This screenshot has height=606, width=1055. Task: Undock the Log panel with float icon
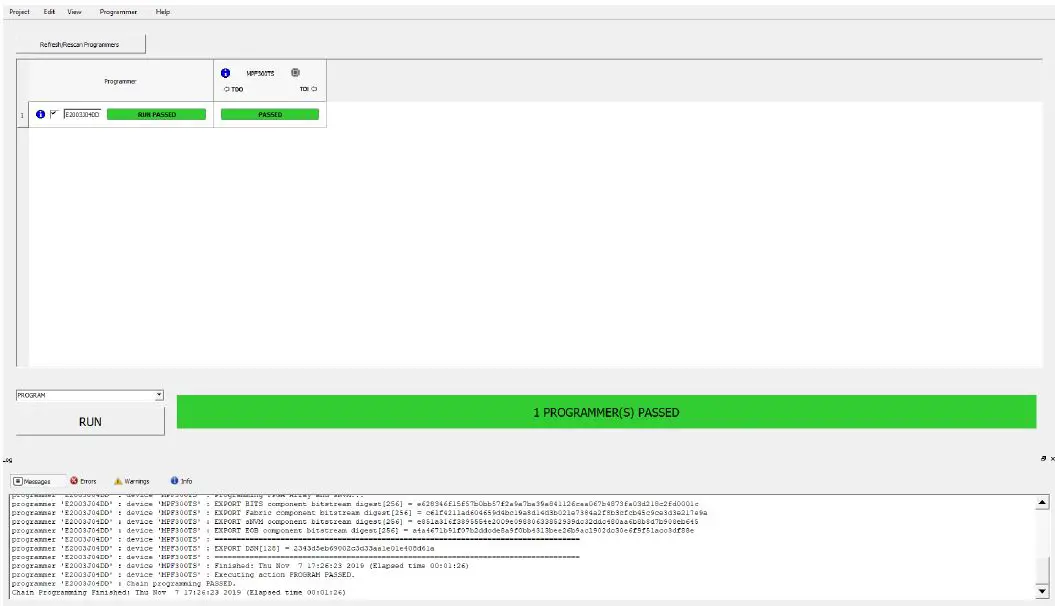[1043, 459]
